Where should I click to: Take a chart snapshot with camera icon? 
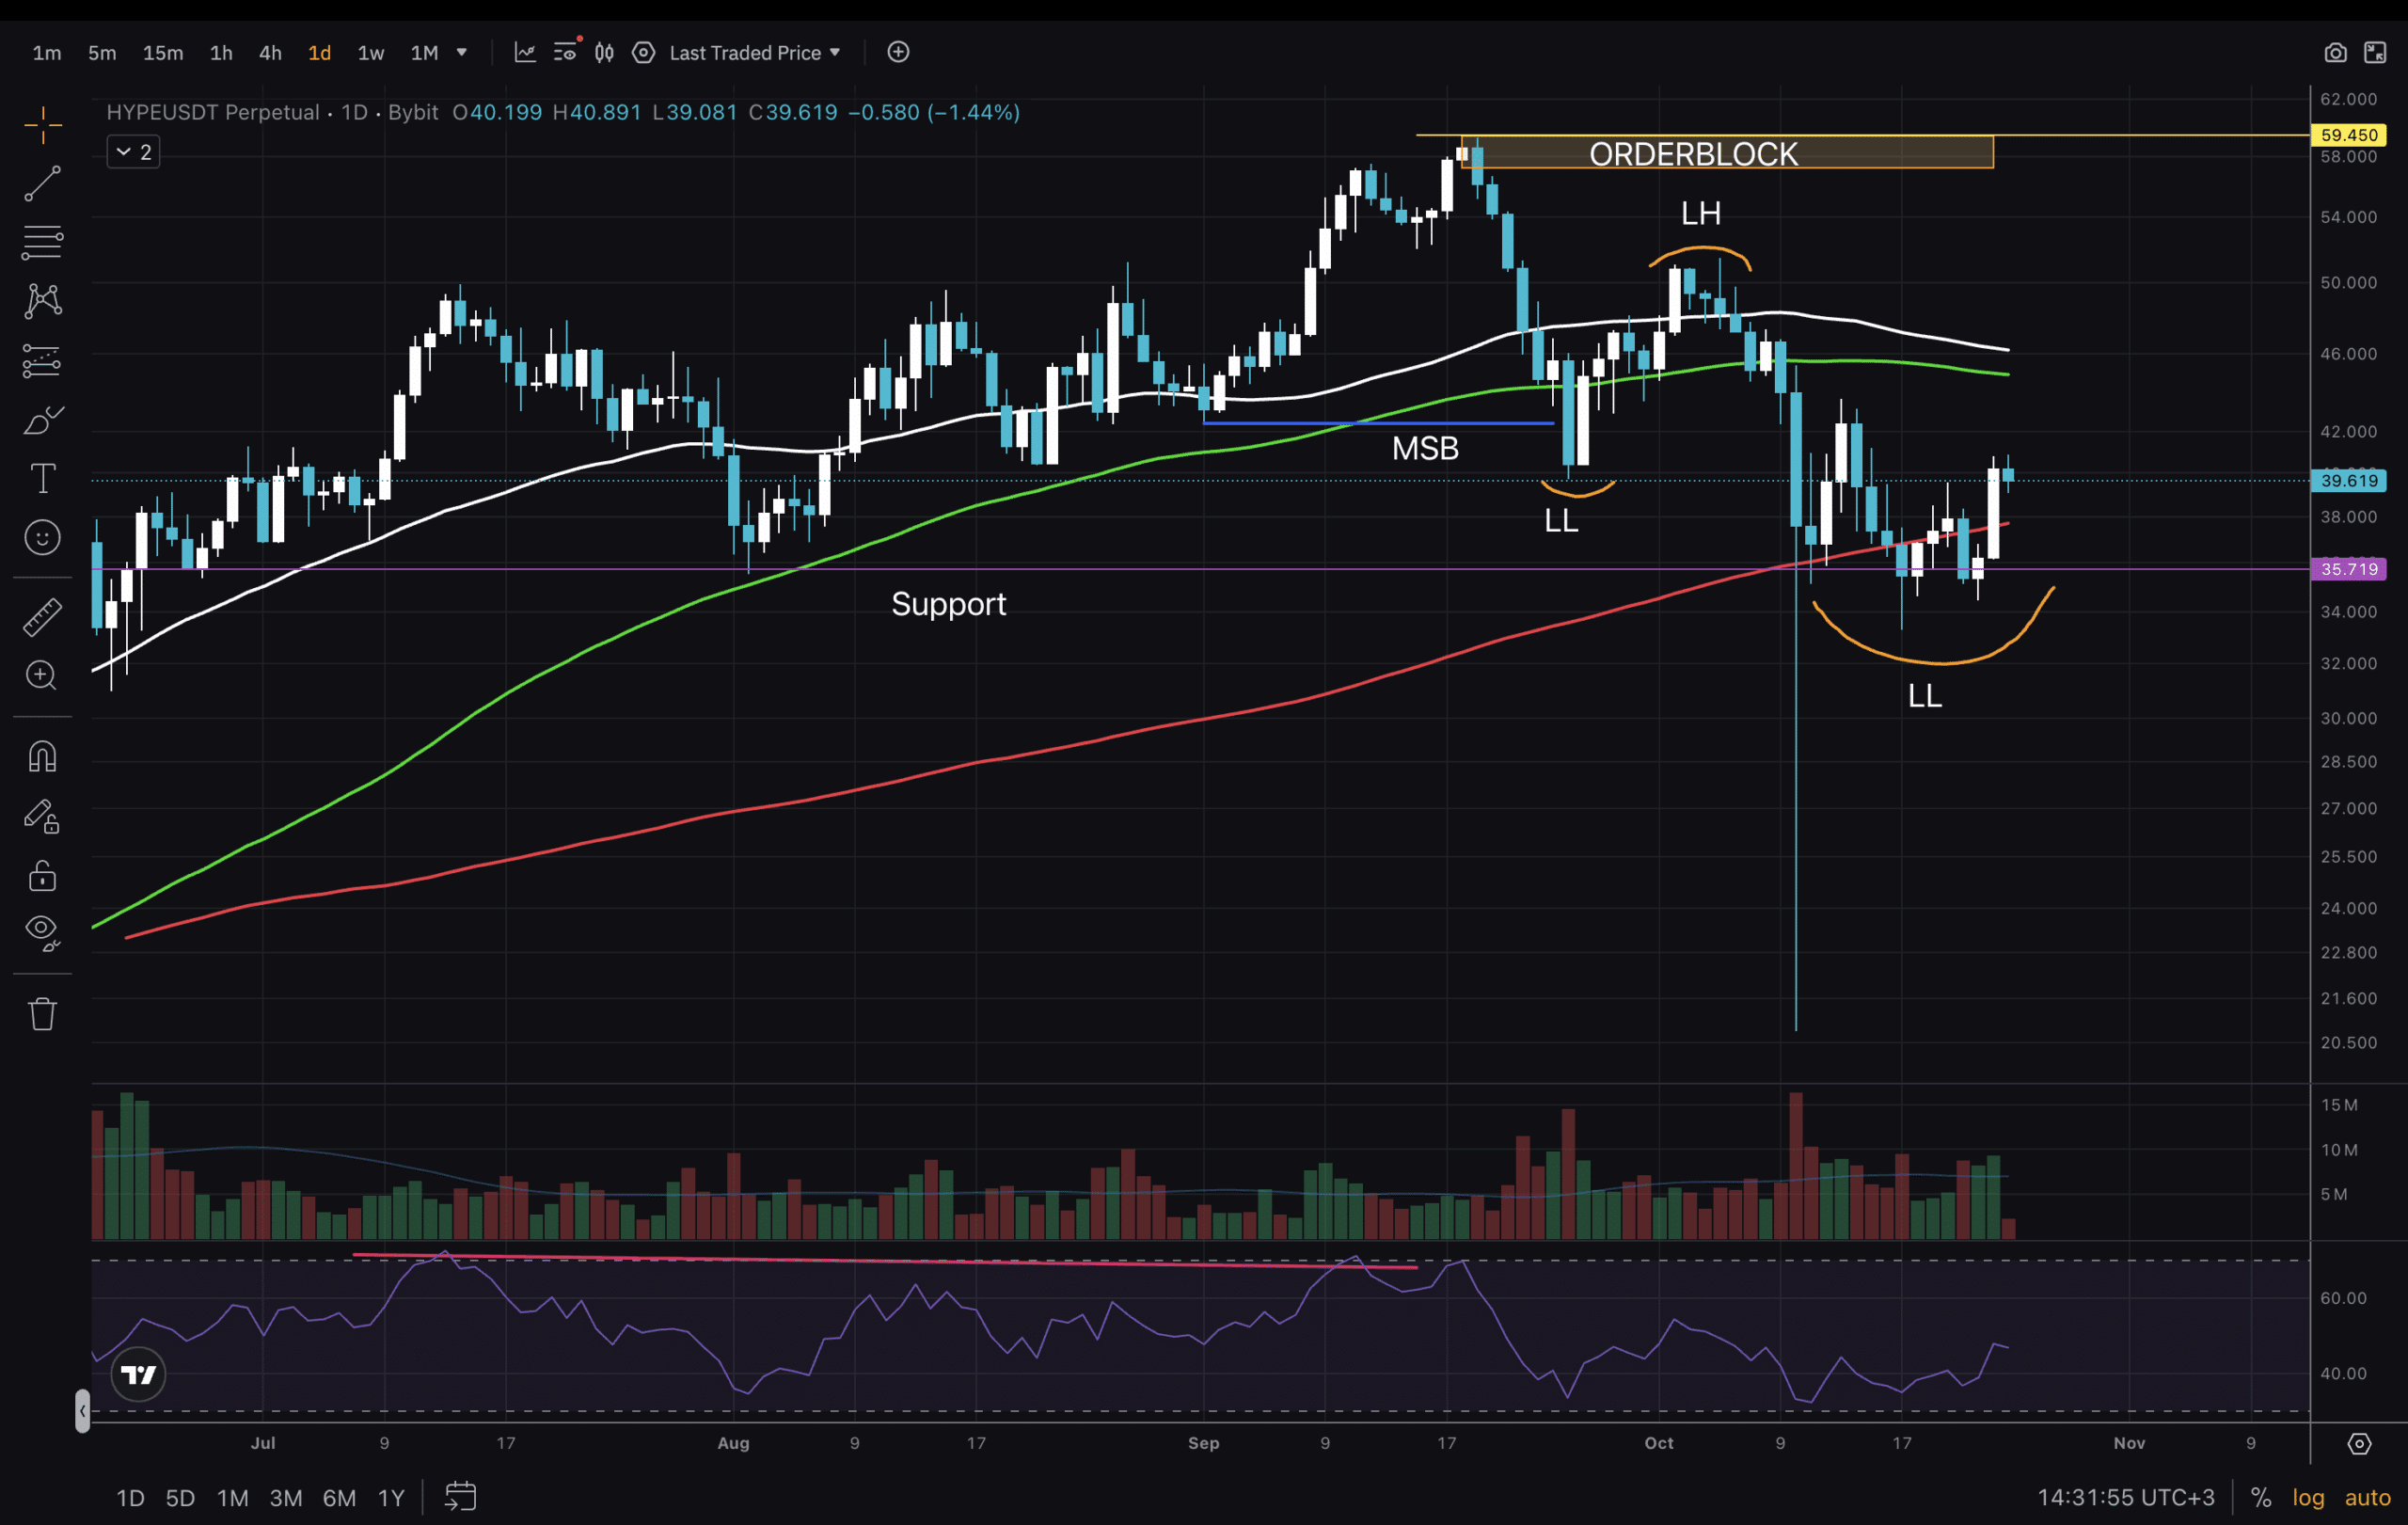(2334, 53)
